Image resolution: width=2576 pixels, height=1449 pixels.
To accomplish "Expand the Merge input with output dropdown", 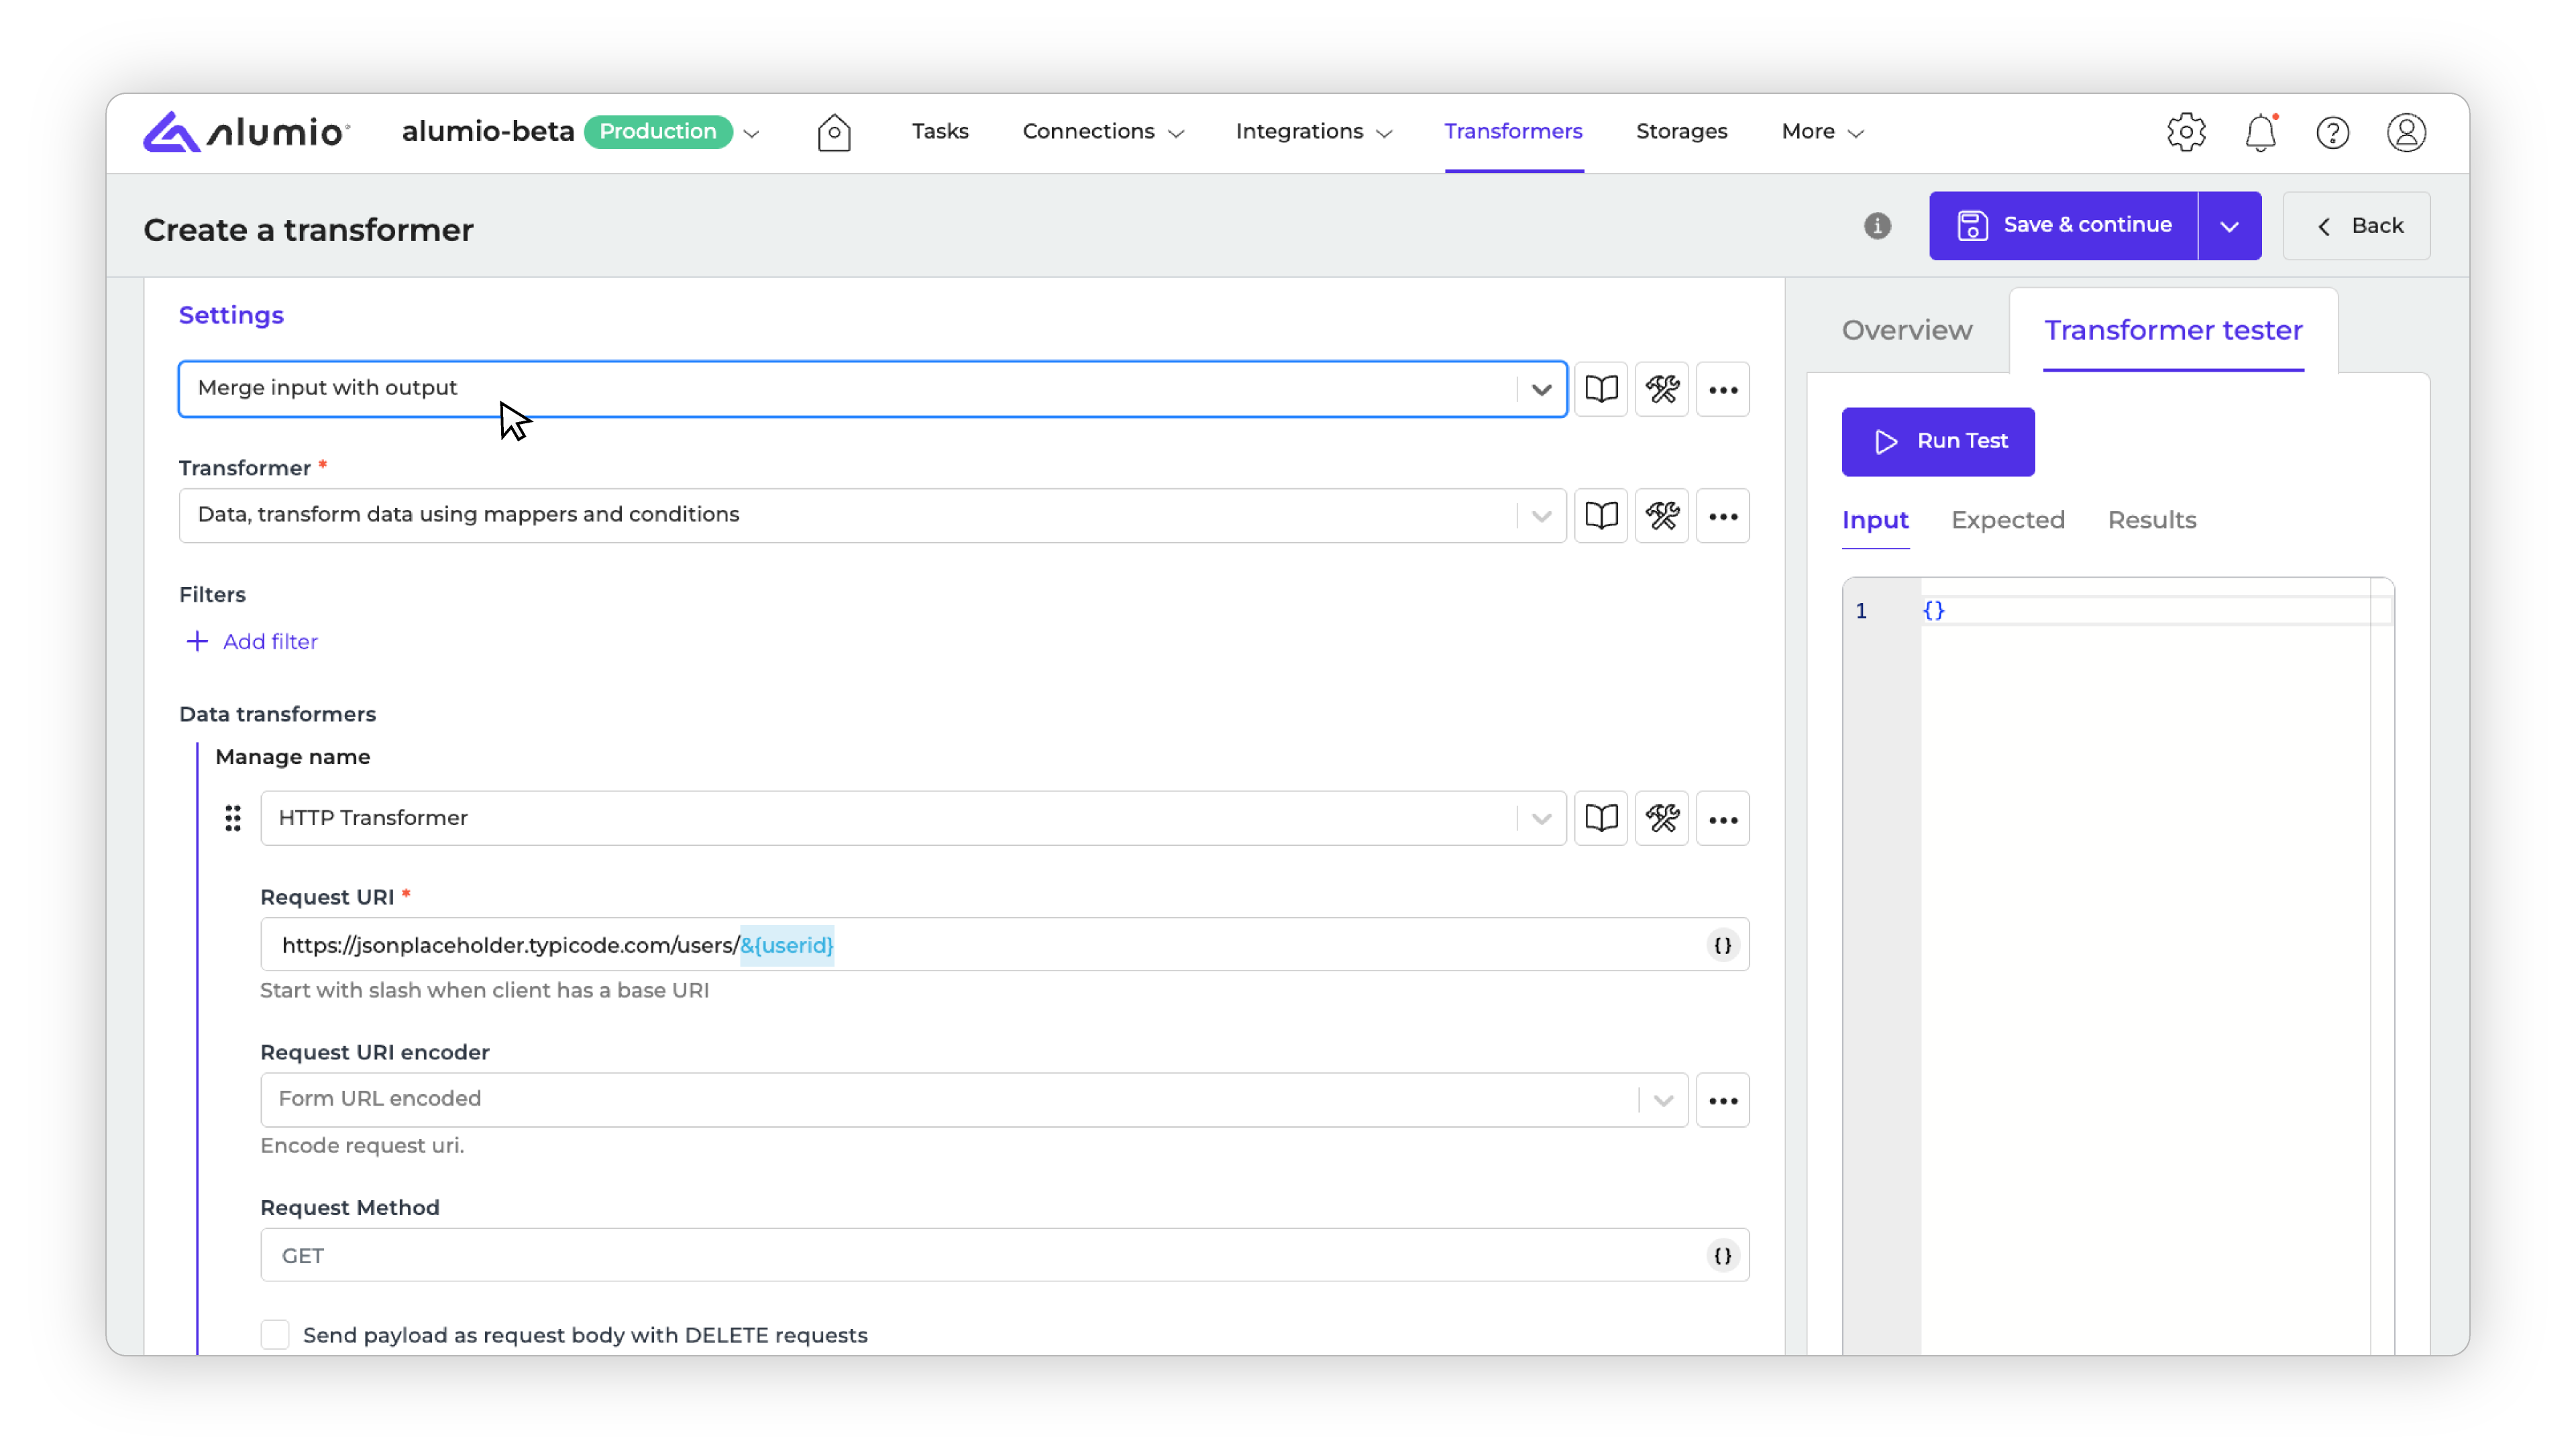I will (x=1541, y=389).
